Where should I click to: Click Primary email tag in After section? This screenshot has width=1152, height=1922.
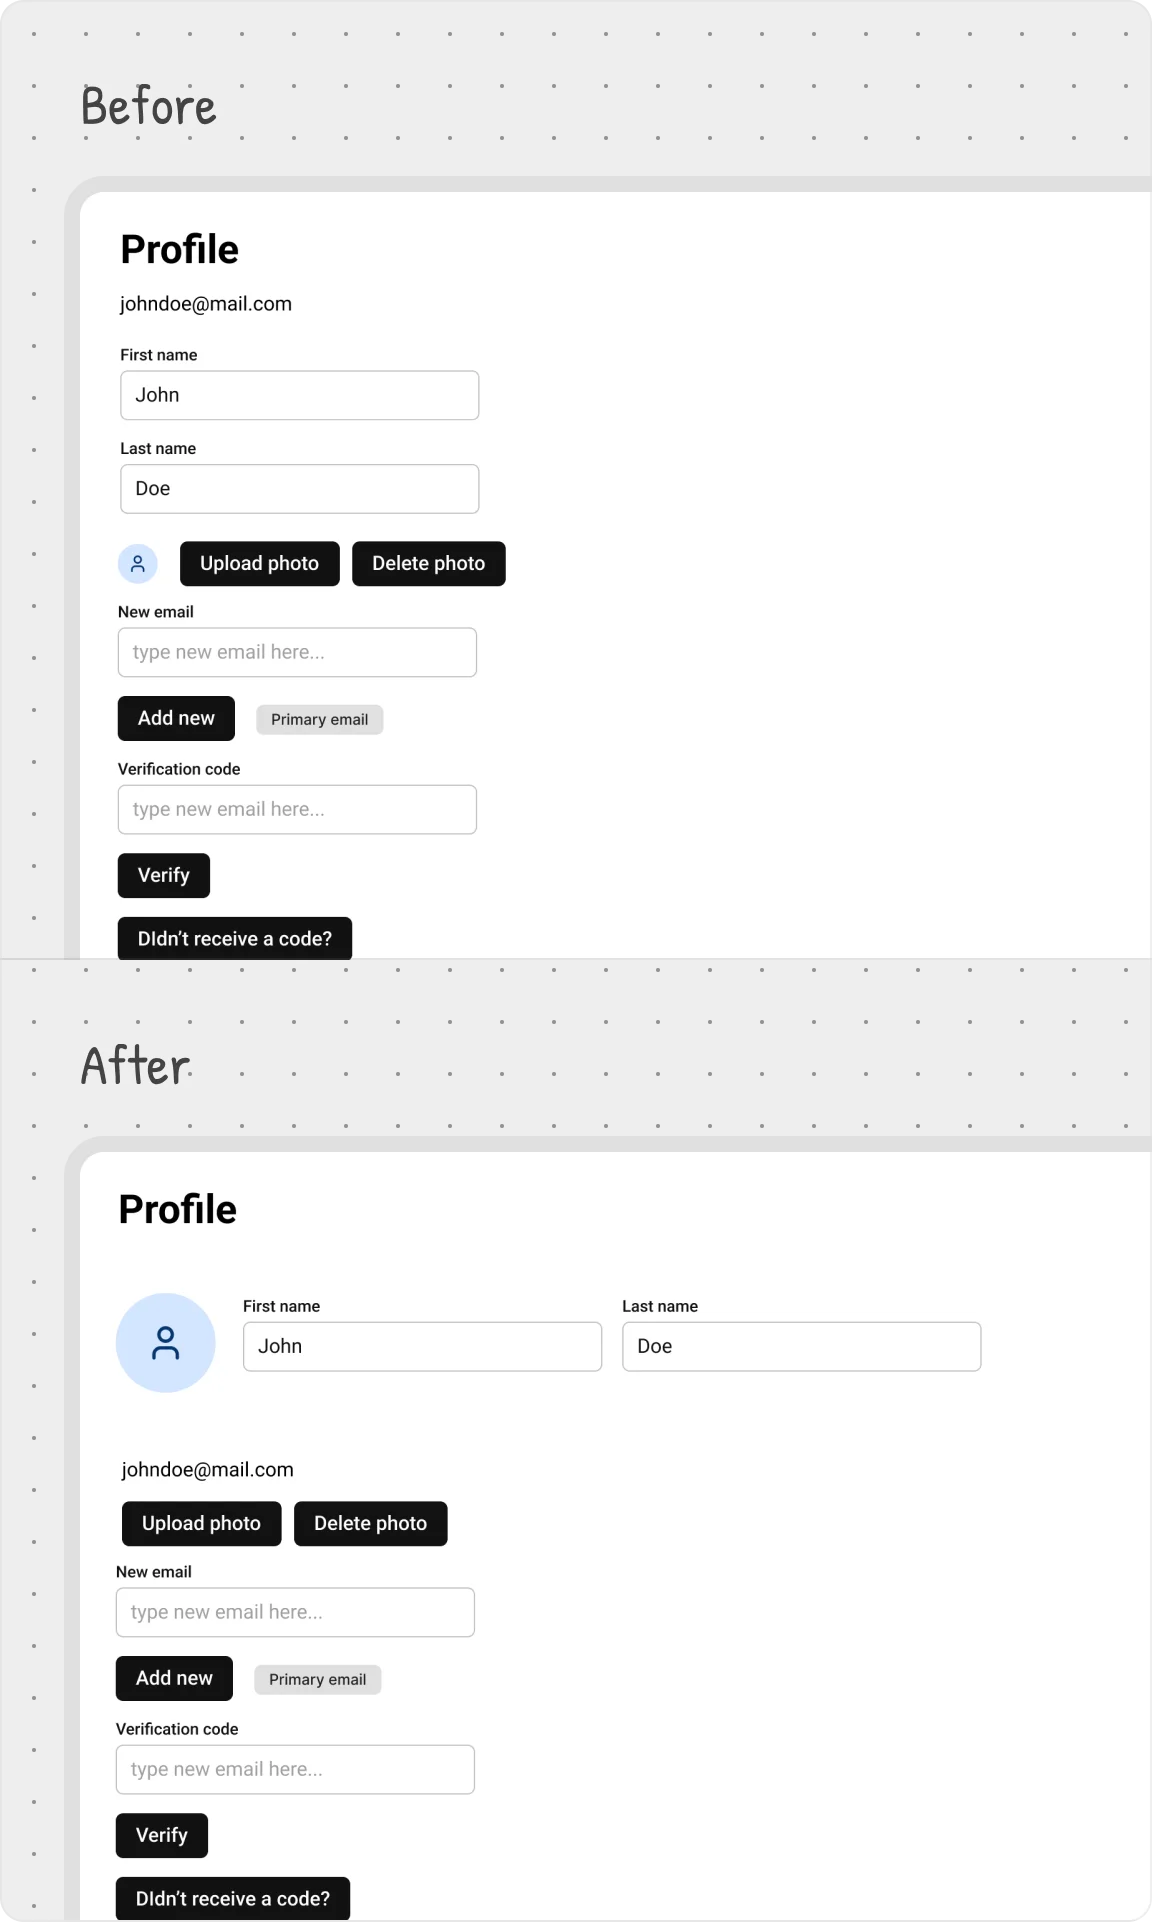tap(317, 1680)
